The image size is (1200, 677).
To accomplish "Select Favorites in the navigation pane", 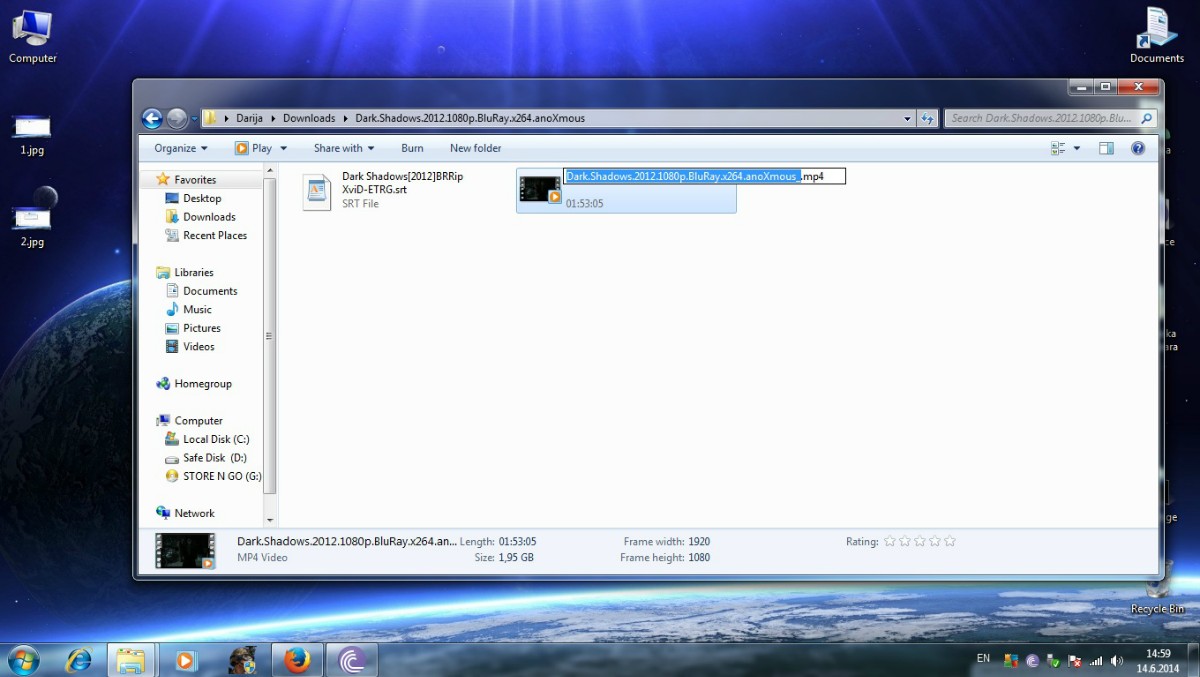I will coord(195,180).
